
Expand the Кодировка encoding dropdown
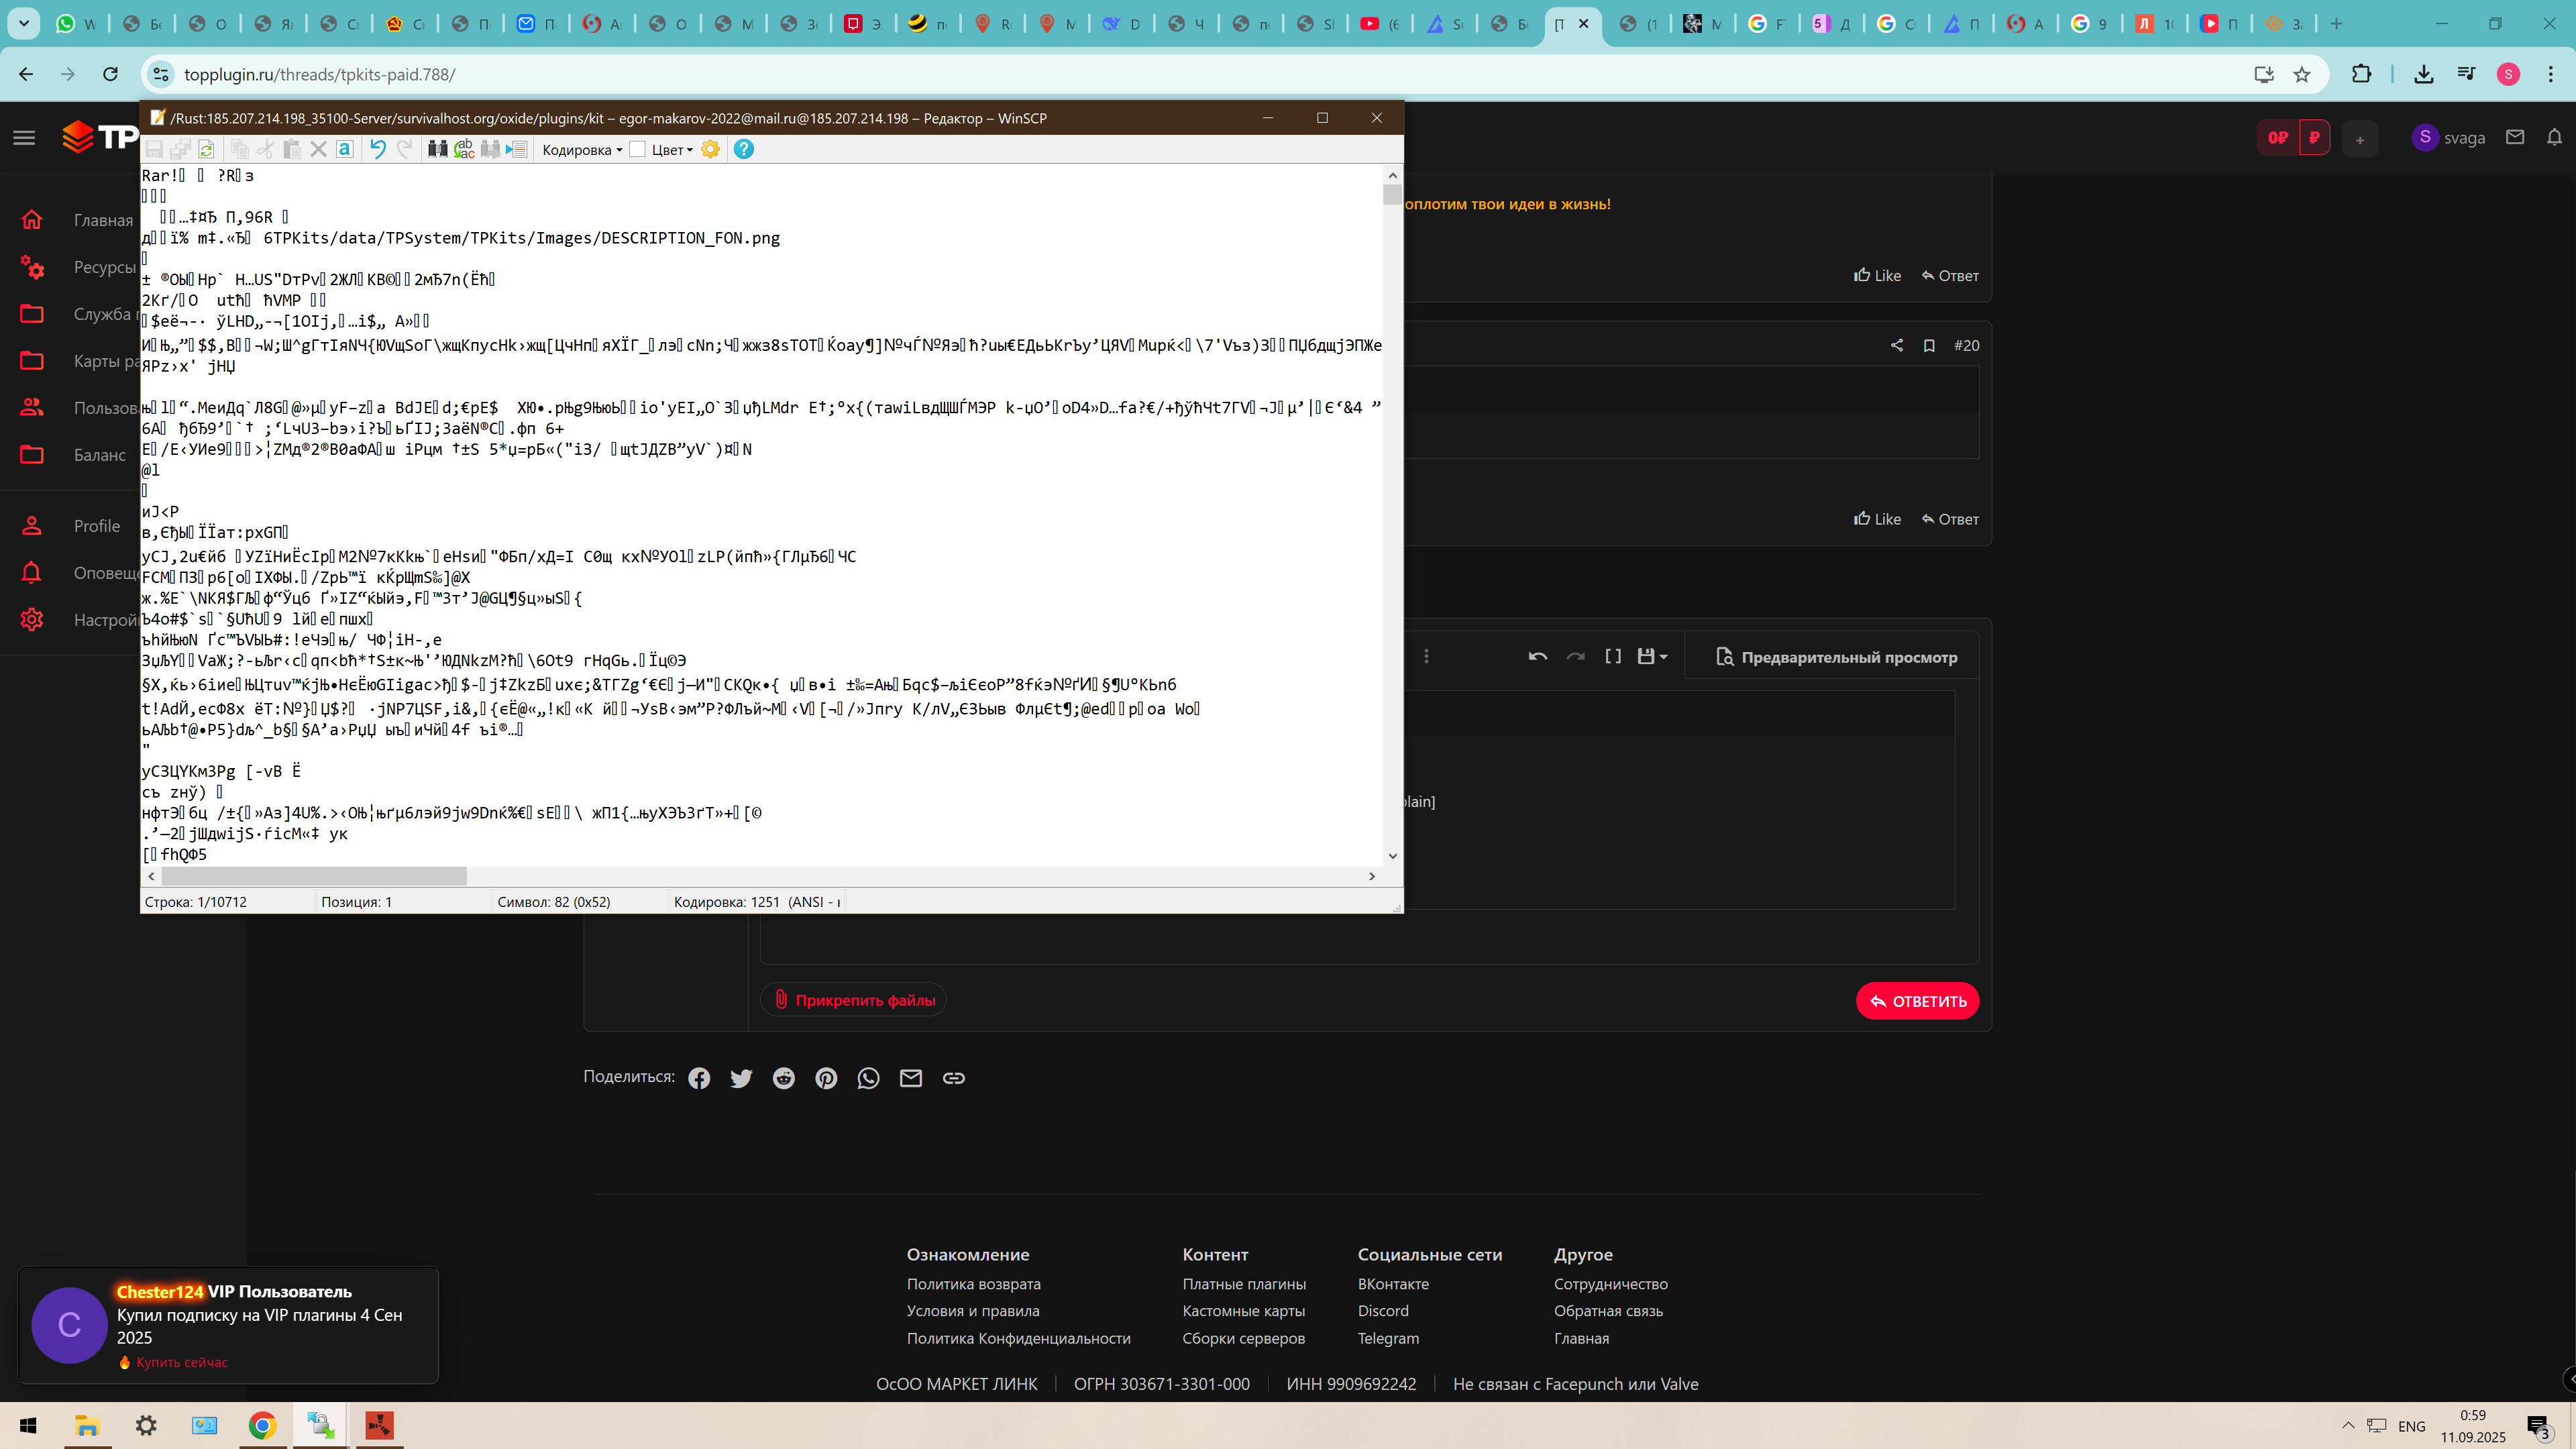point(582,150)
